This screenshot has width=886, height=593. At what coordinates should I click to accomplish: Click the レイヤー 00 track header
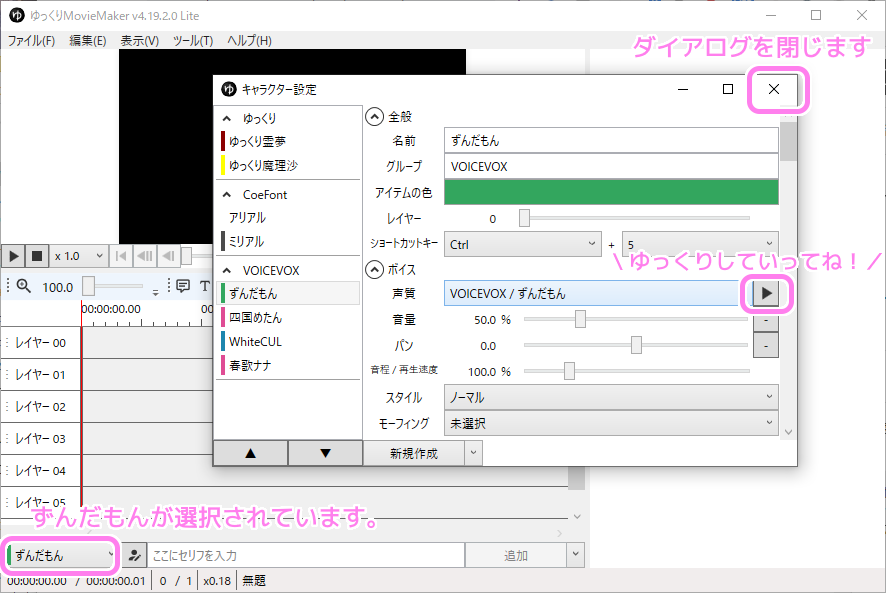pyautogui.click(x=41, y=343)
